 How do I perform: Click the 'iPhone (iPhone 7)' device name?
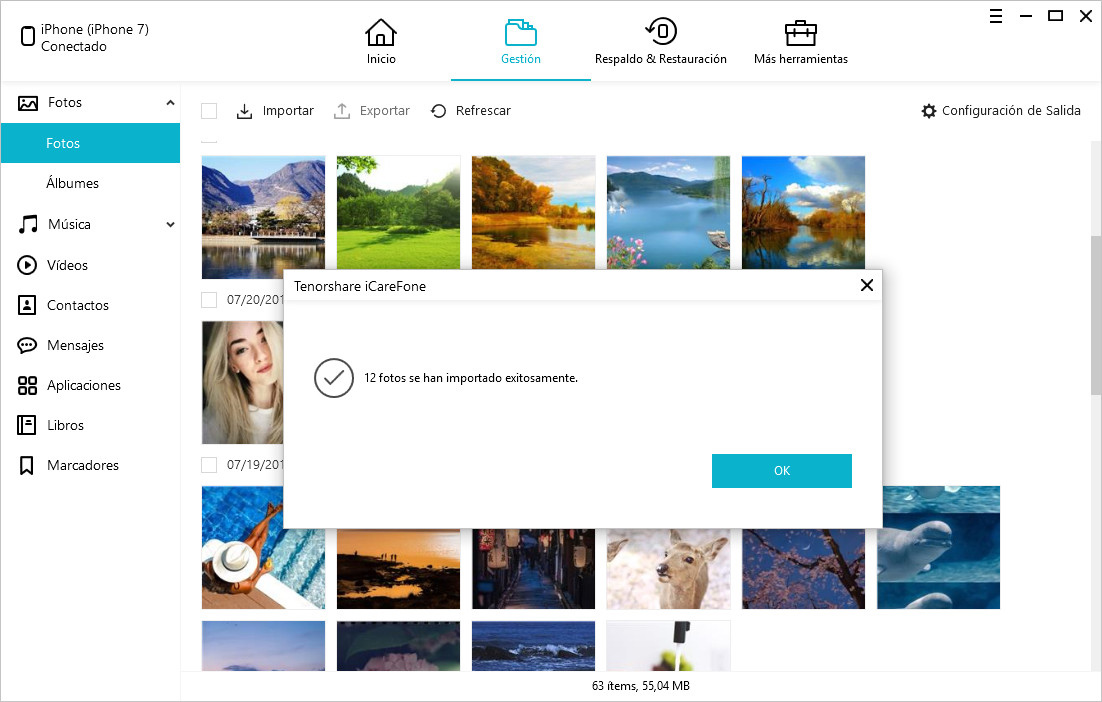[95, 30]
